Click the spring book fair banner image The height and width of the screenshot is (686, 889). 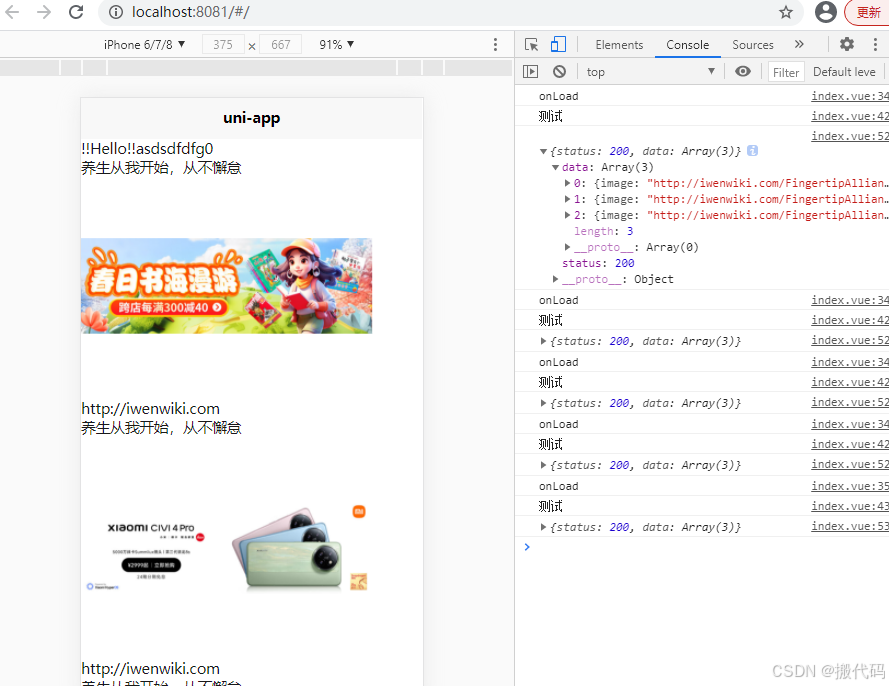pyautogui.click(x=226, y=286)
